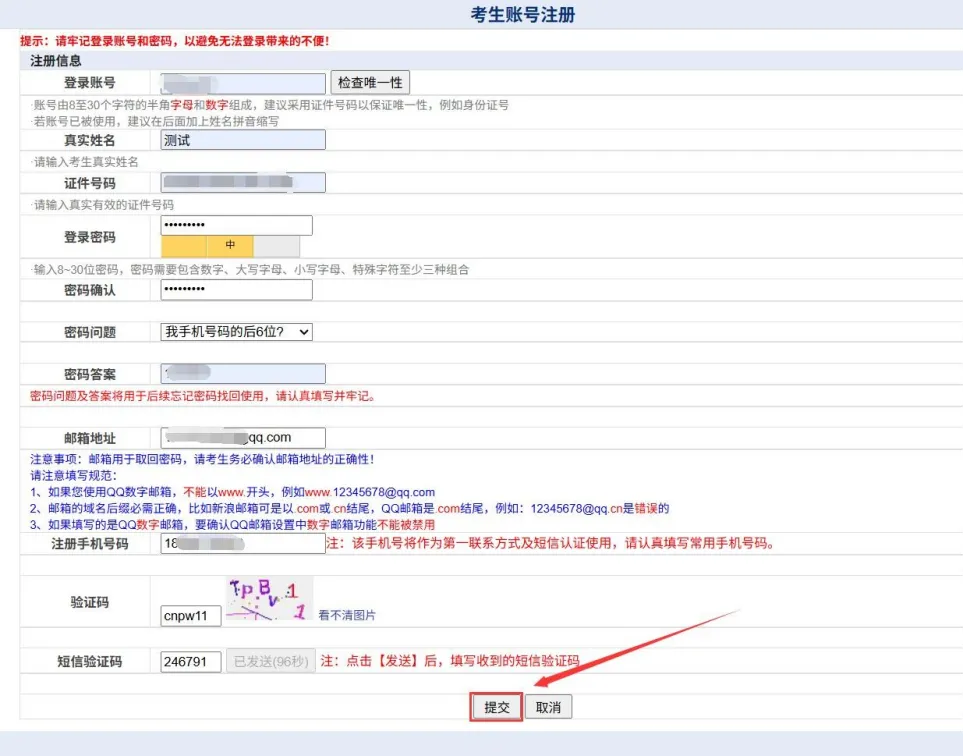Click into the 密码确认 field
The width and height of the screenshot is (964, 756).
click(236, 289)
